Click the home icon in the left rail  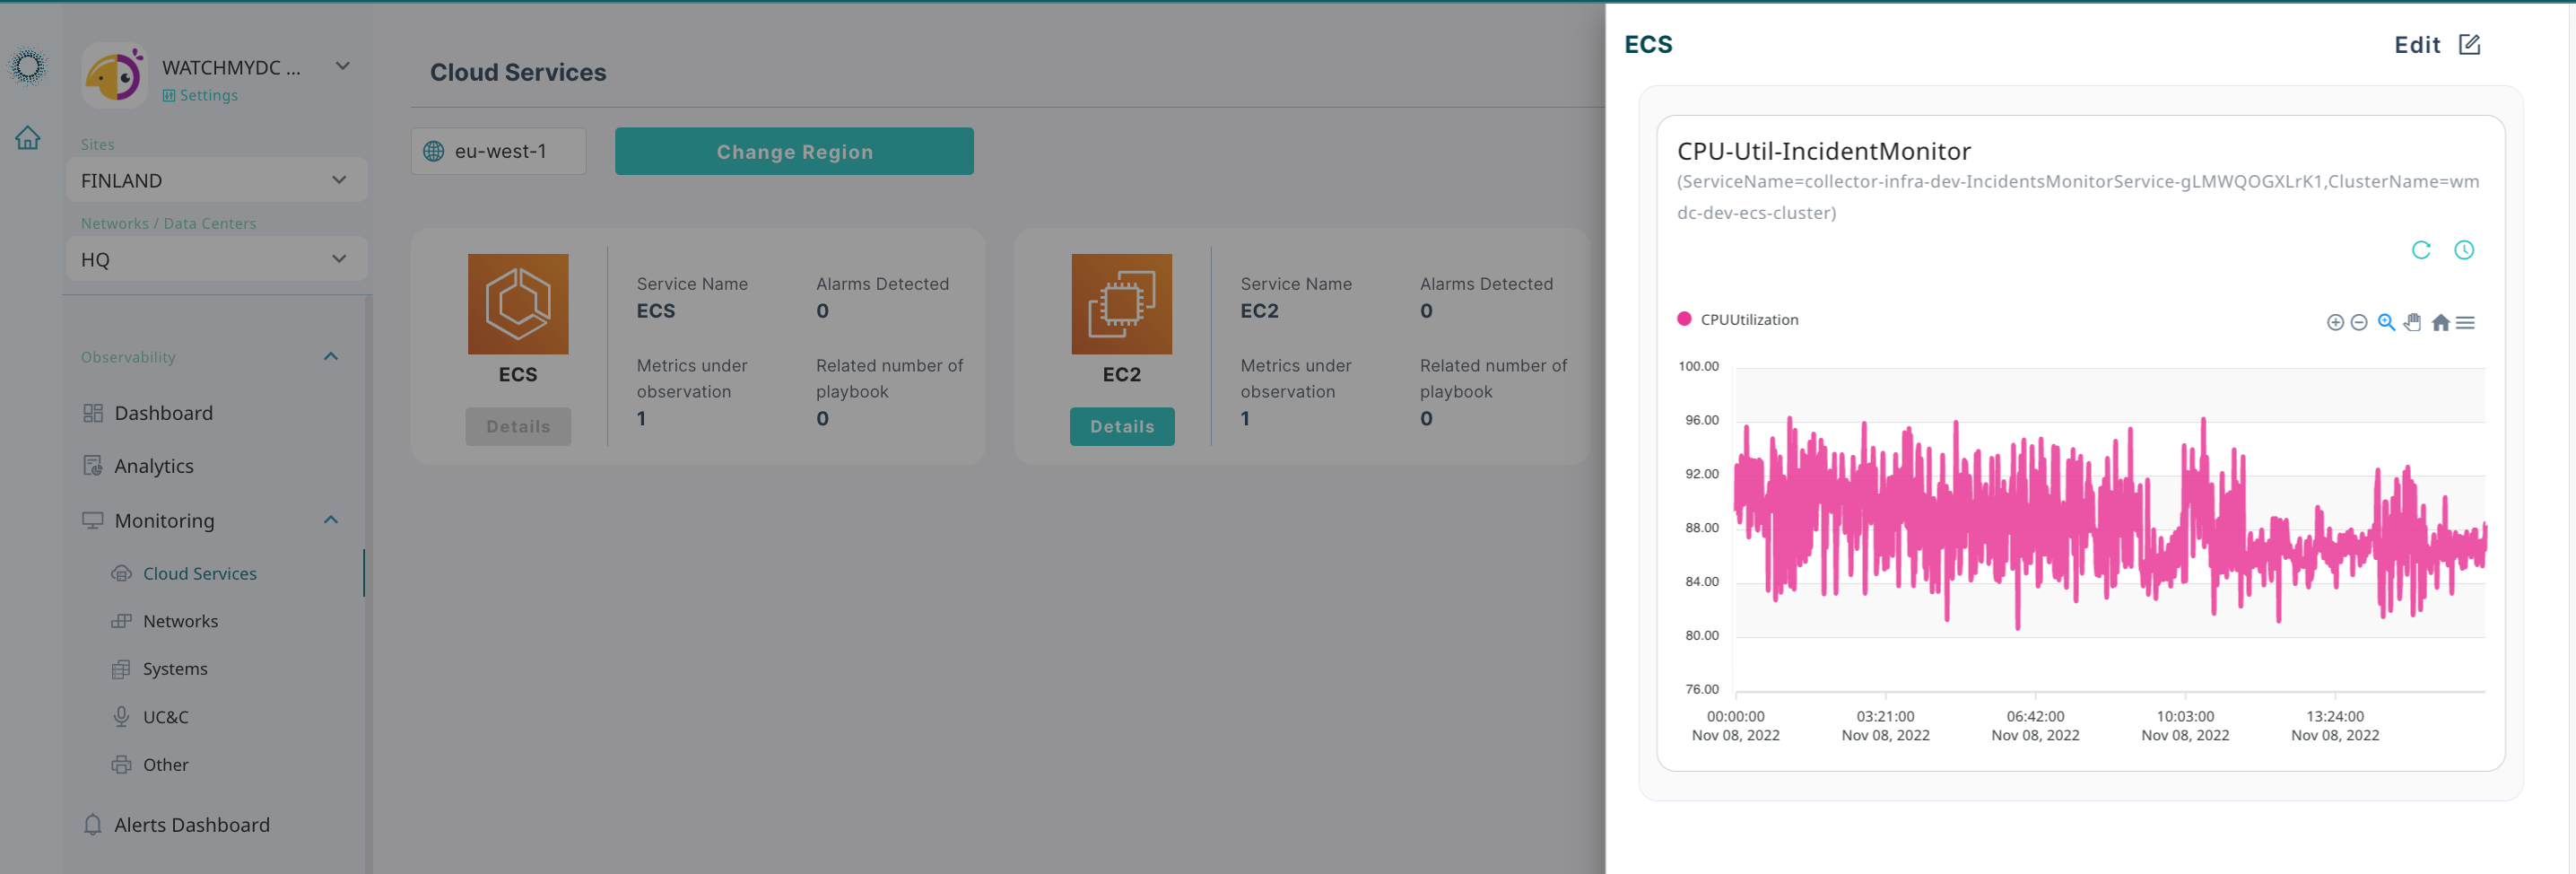[28, 138]
